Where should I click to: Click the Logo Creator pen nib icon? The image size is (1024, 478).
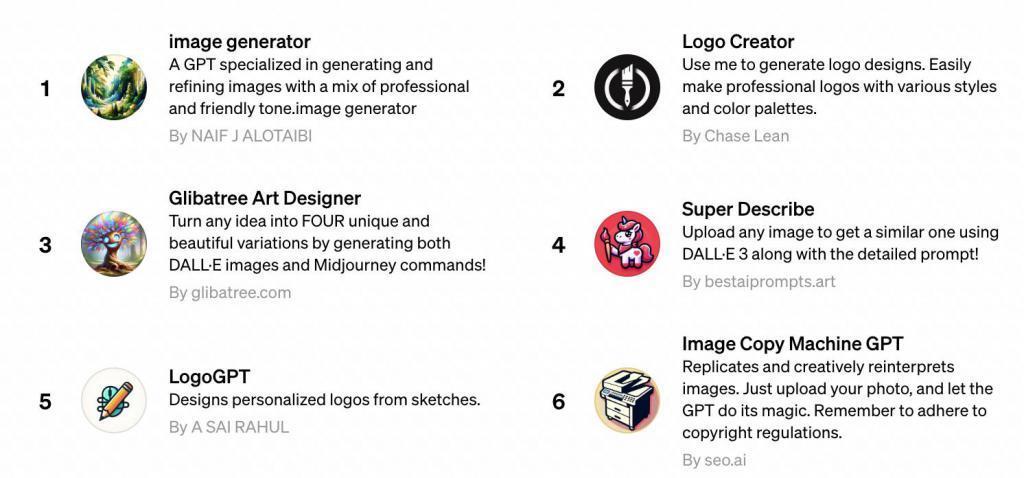coord(627,88)
